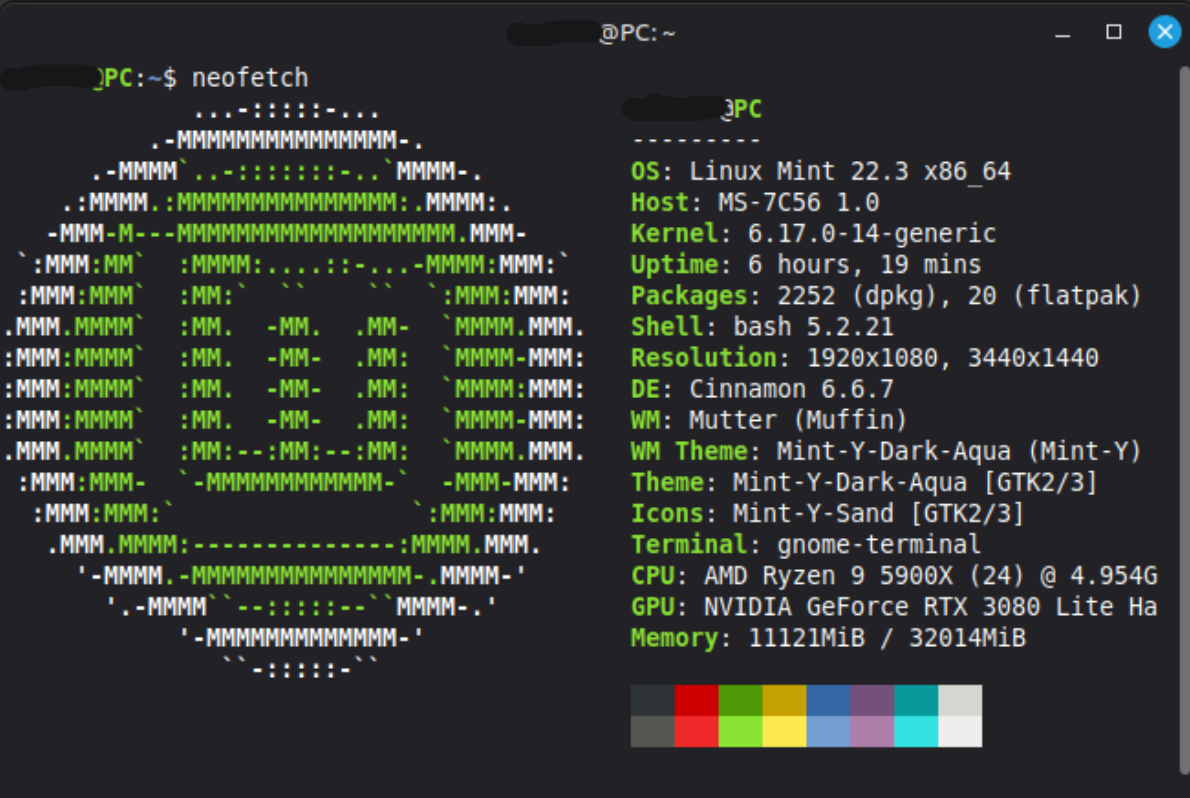Click the bright yellow color block
The height and width of the screenshot is (798, 1190).
tap(785, 732)
